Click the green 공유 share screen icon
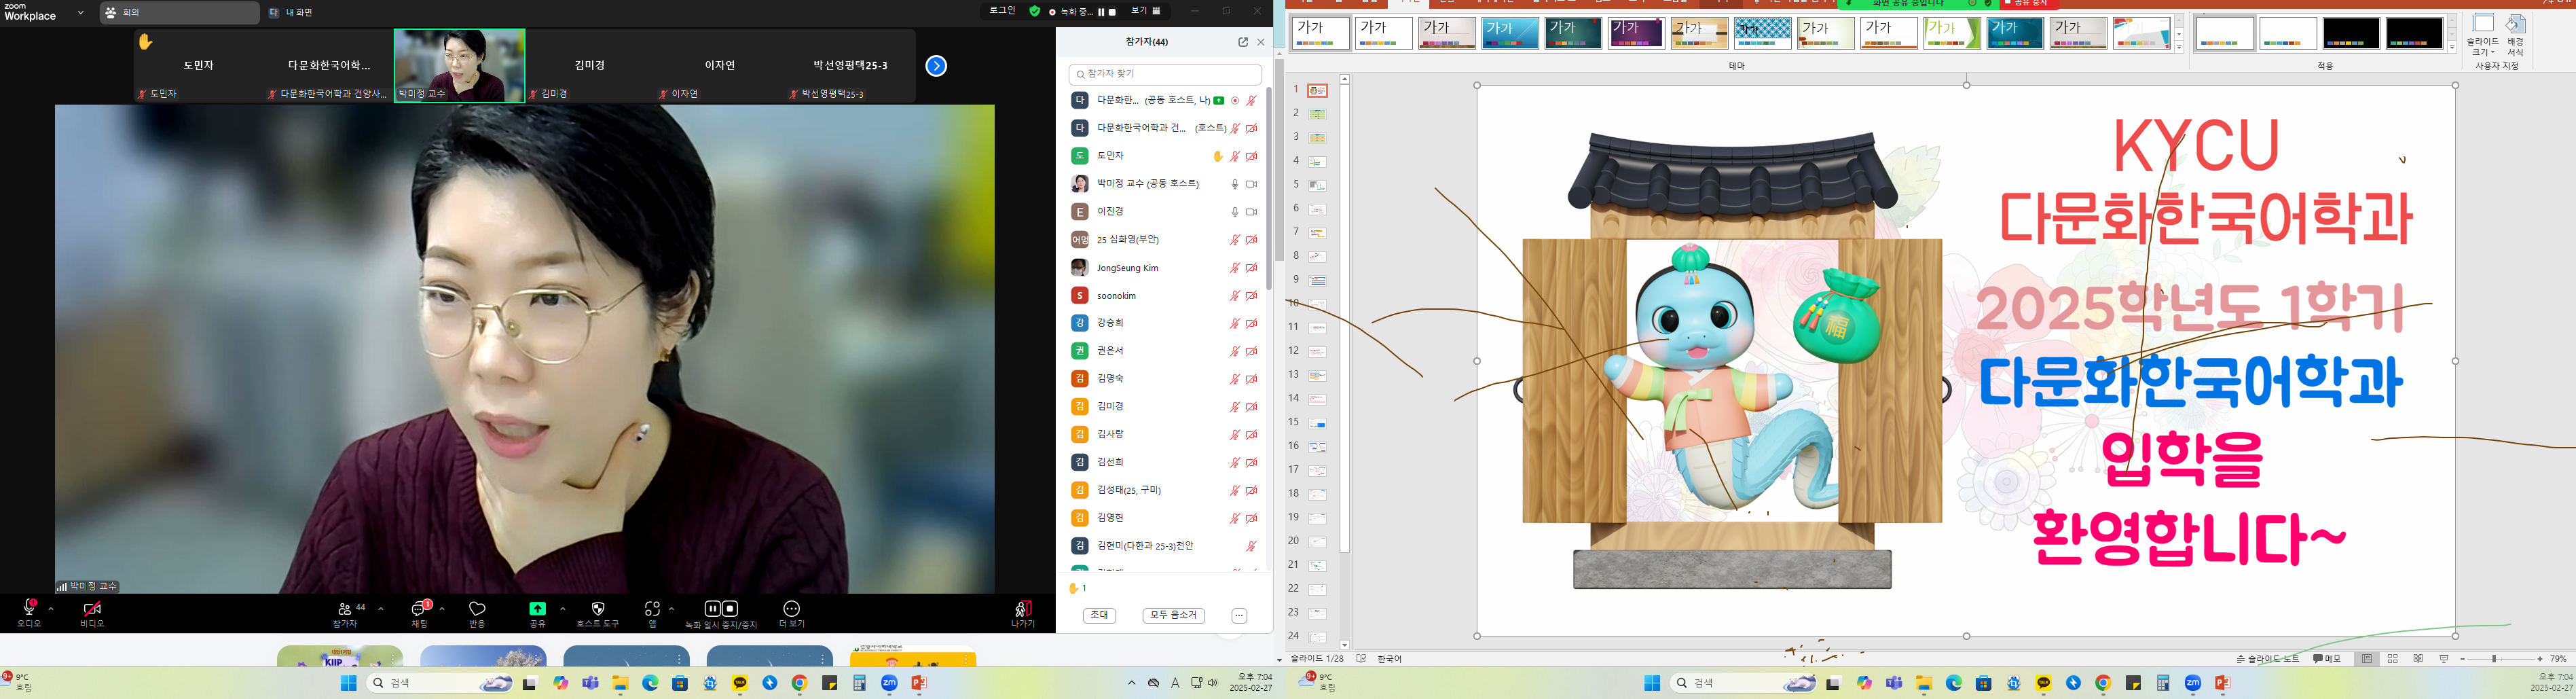Image resolution: width=2576 pixels, height=699 pixels. point(537,608)
